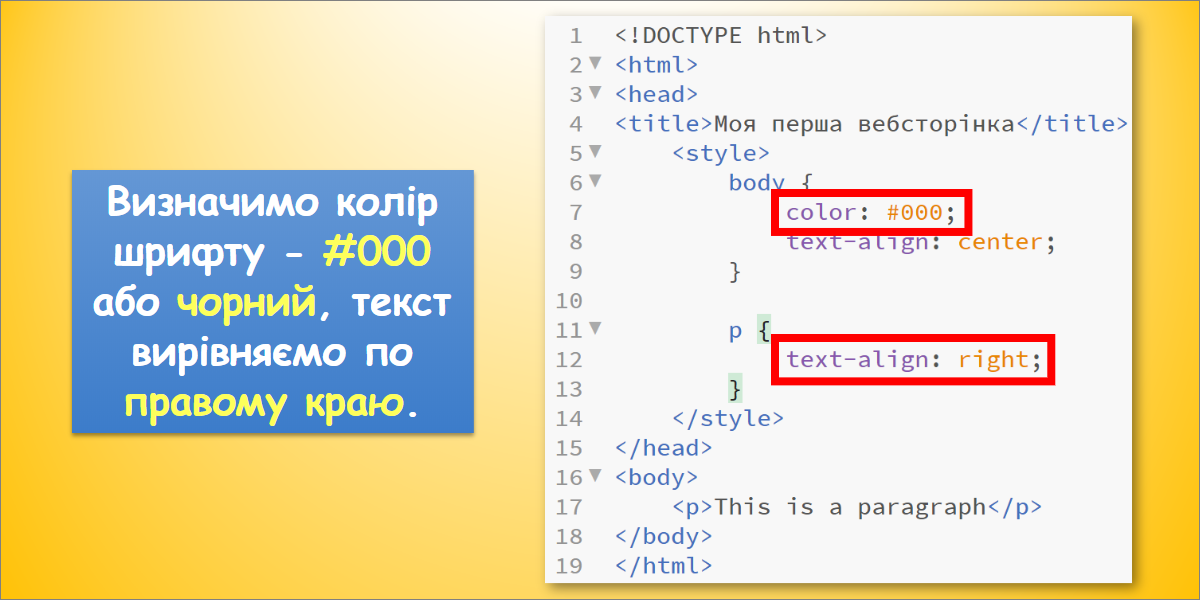1200x600 pixels.
Task: Click the closing brace on line 13
Action: pos(736,388)
